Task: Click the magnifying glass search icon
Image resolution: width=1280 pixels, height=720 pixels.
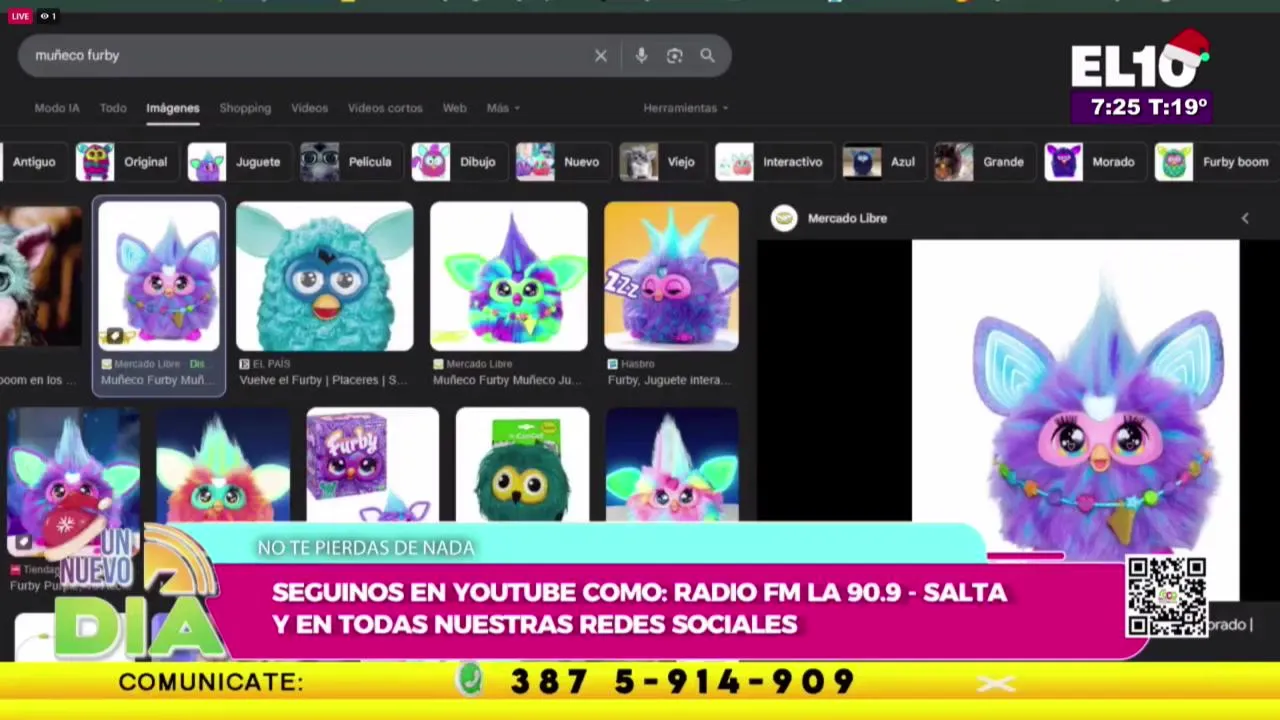Action: [x=708, y=56]
